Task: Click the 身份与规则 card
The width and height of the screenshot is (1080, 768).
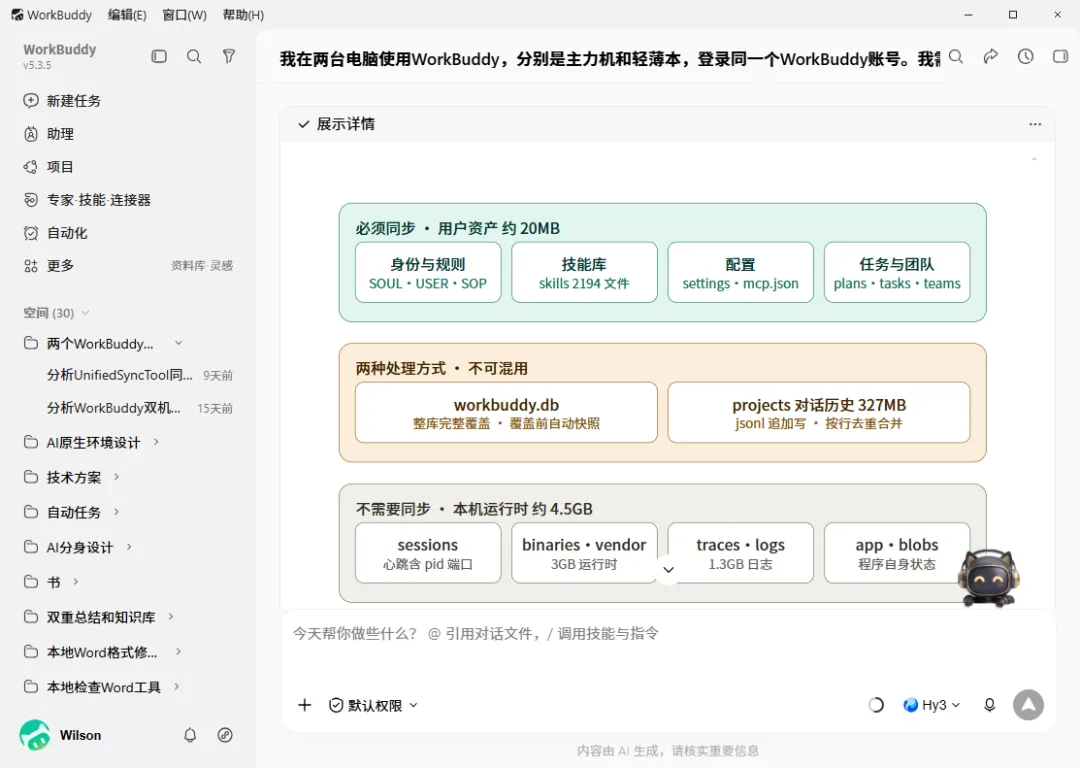Action: 428,272
